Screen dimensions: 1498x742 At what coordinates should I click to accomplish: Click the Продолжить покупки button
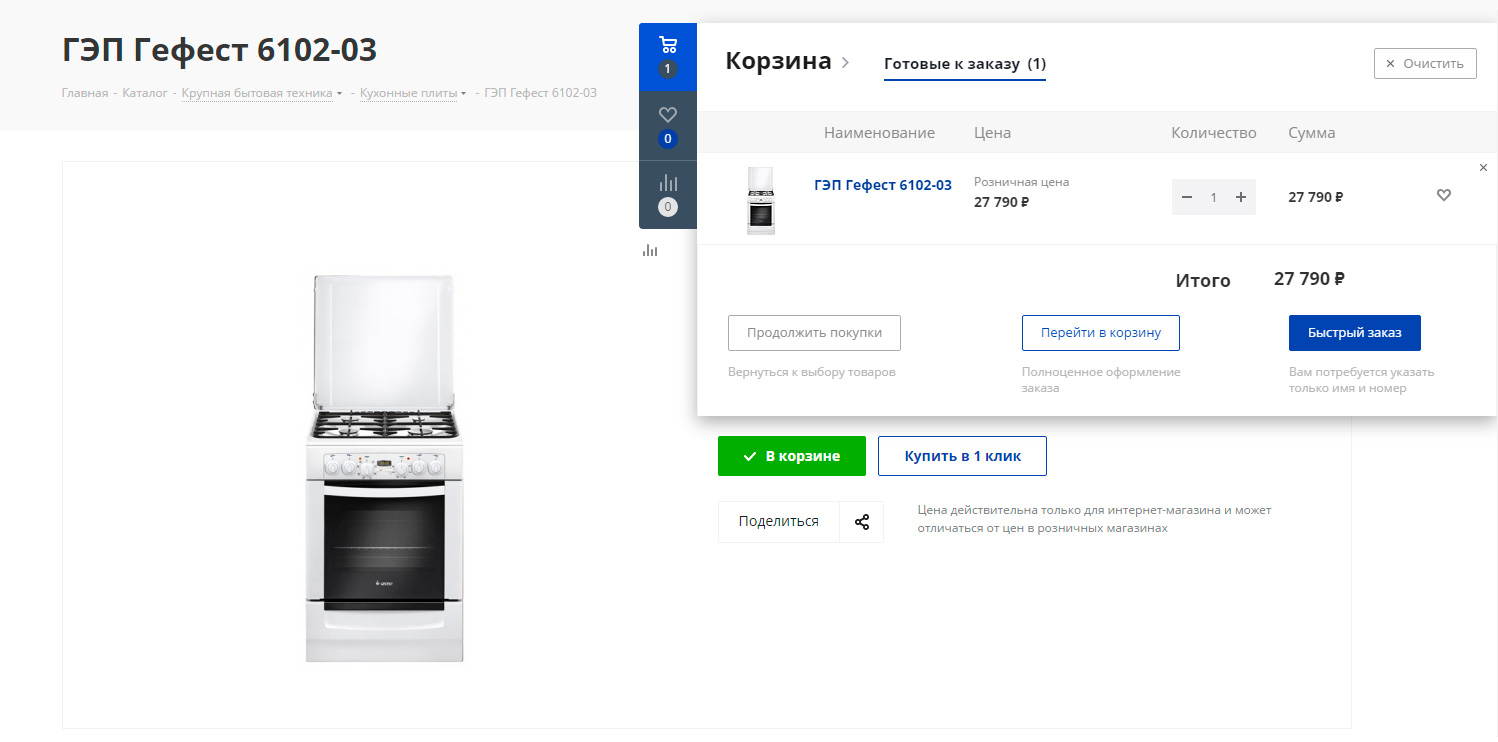(x=814, y=333)
